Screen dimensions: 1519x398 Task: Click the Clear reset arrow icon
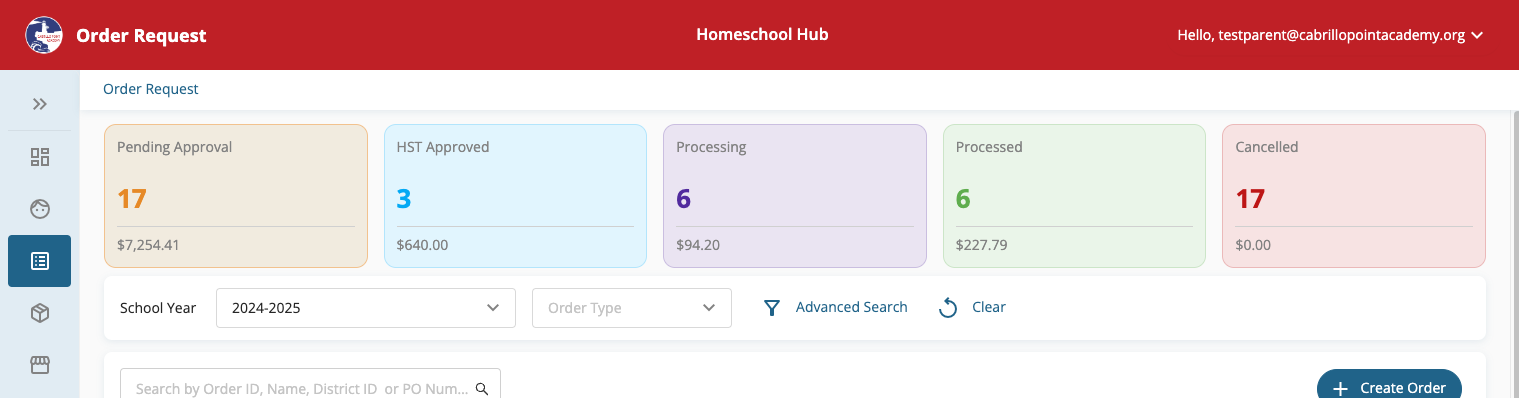coord(948,308)
